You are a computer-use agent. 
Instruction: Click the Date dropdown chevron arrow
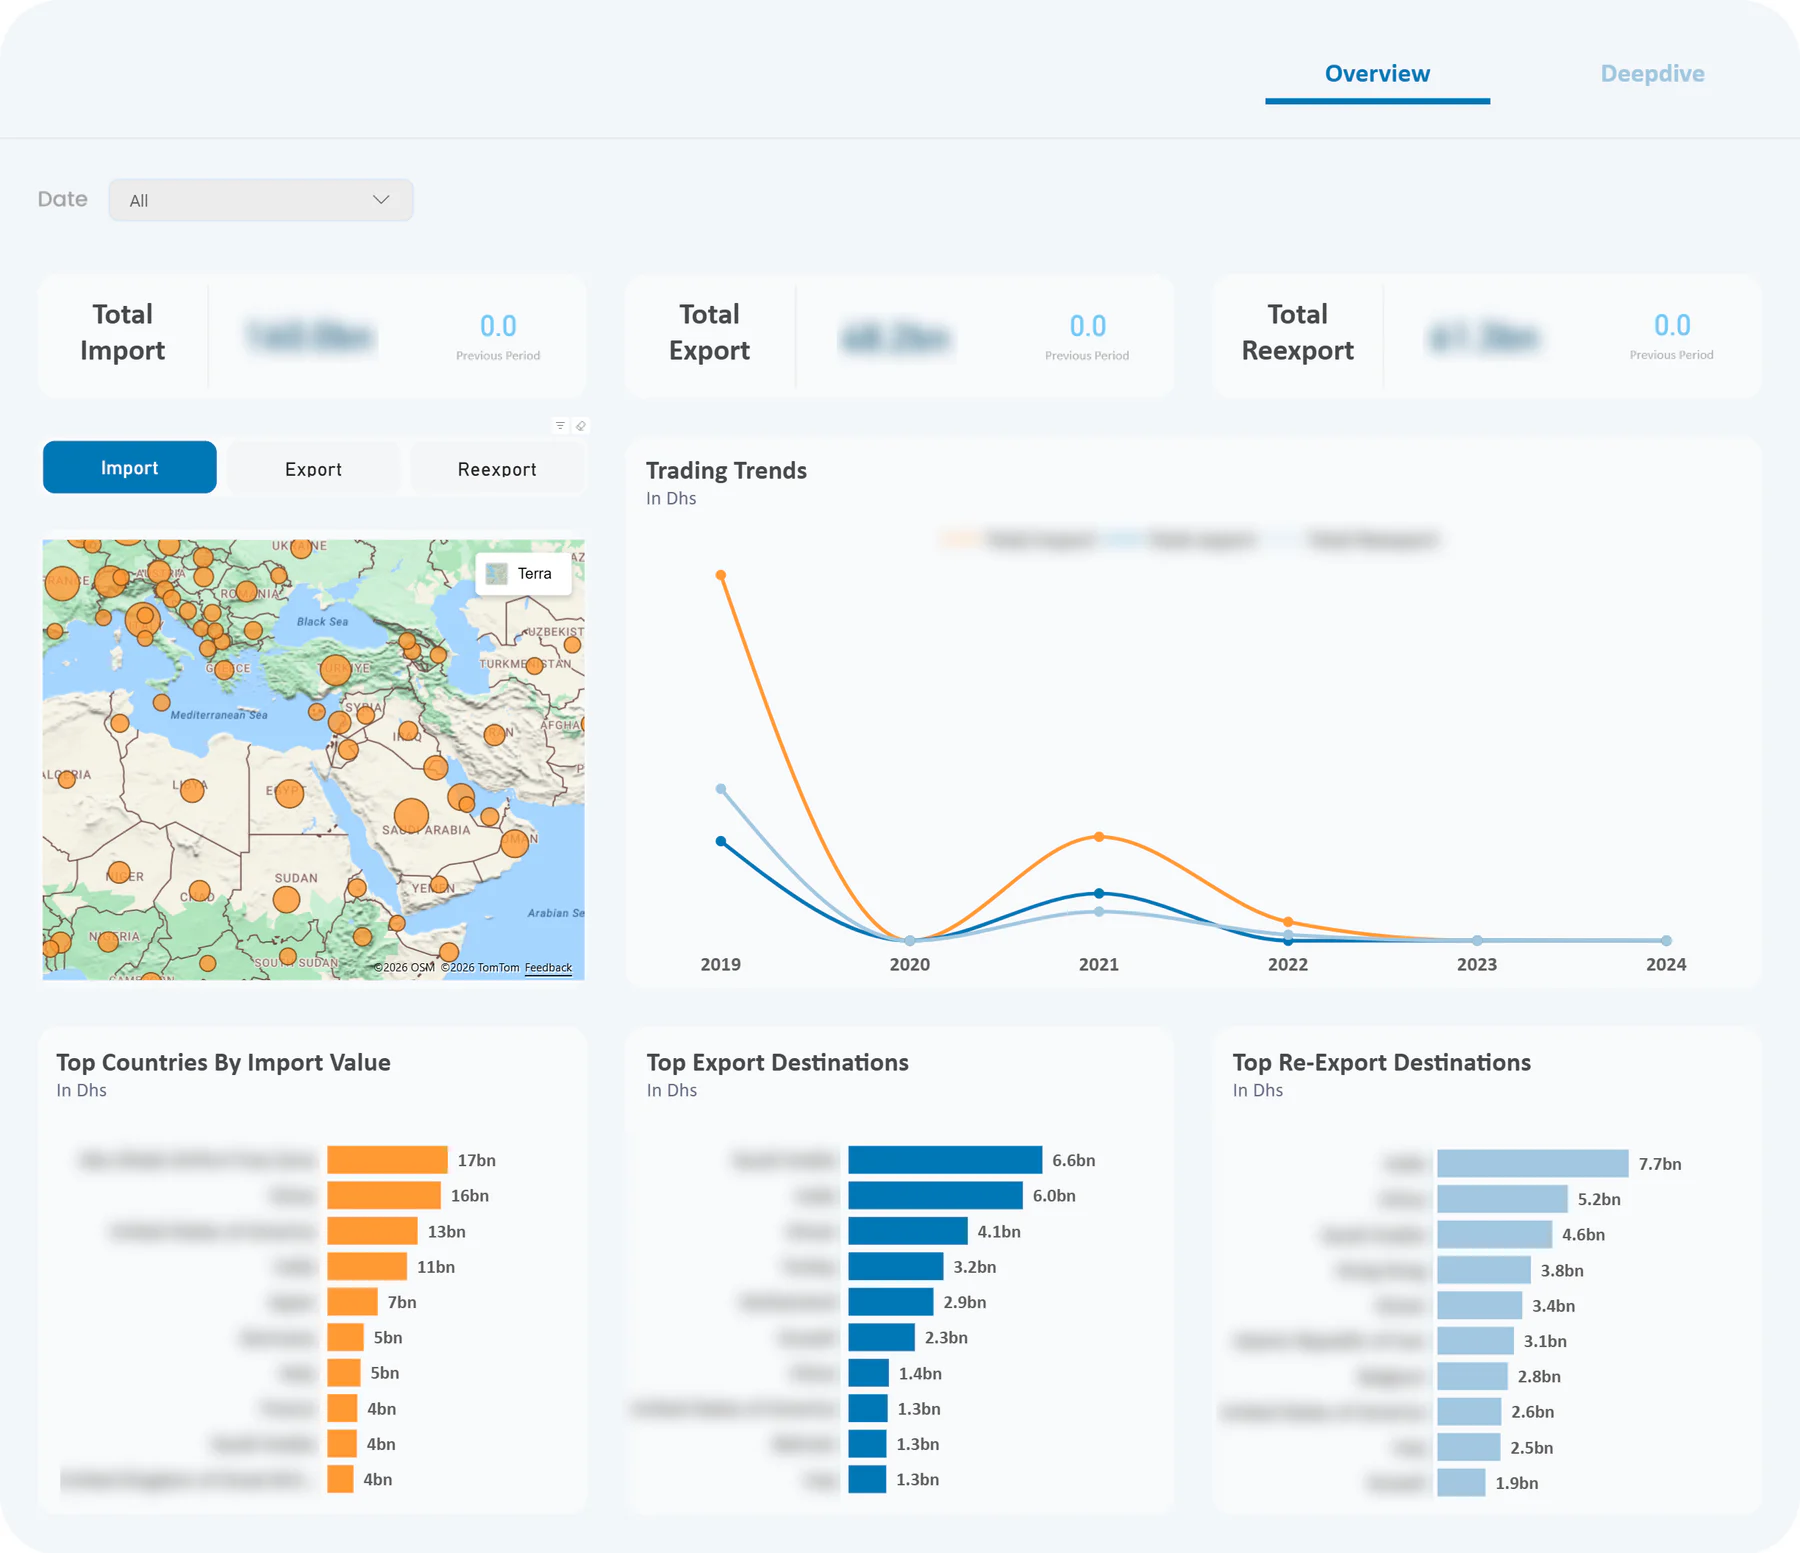click(381, 200)
